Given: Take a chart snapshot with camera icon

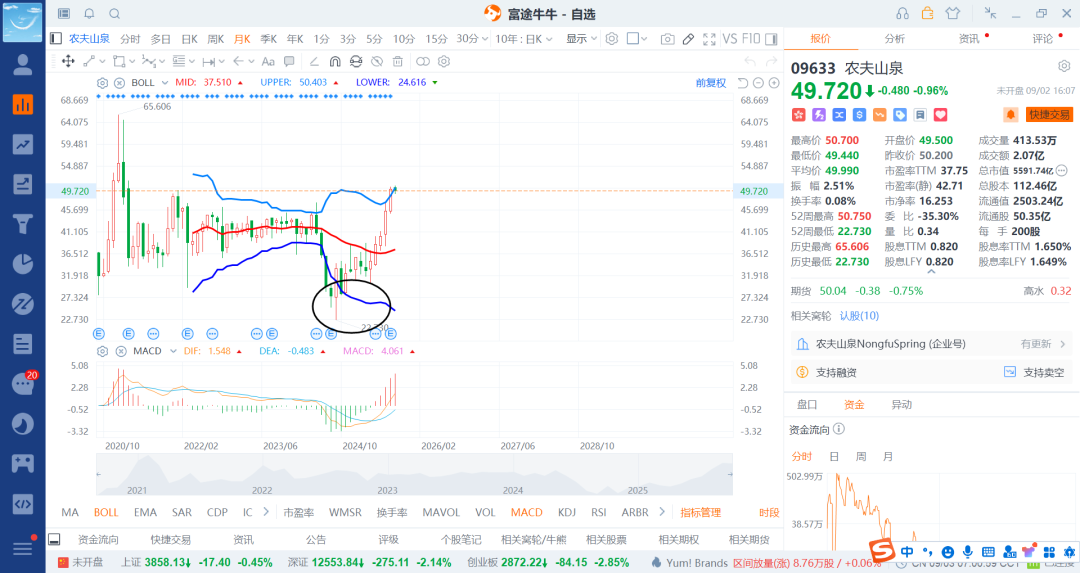Looking at the screenshot, I should click(667, 39).
